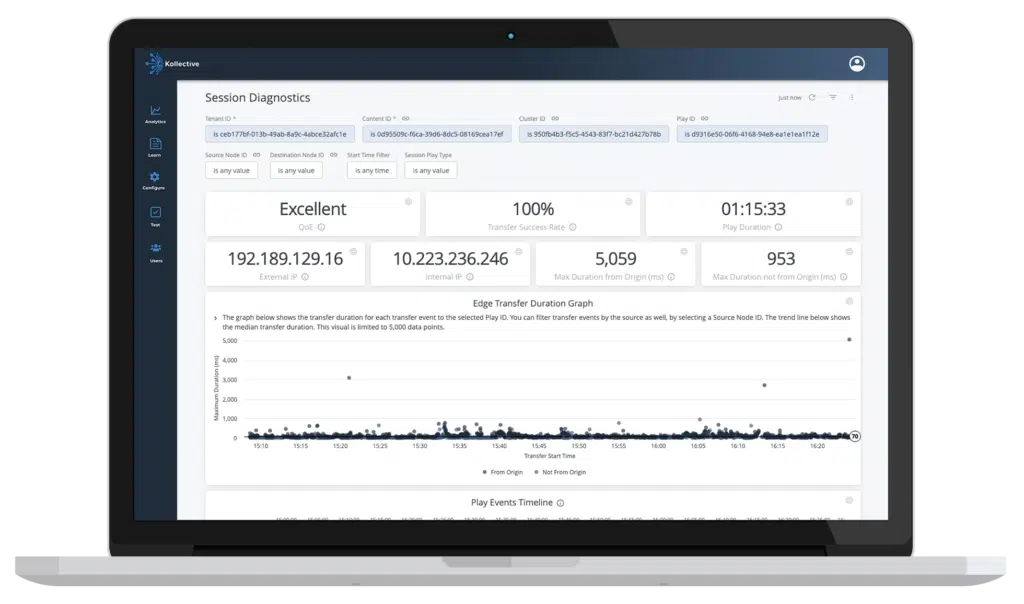This screenshot has height=604, width=1024.
Task: Click info icon beside Play Events Timeline
Action: point(560,503)
